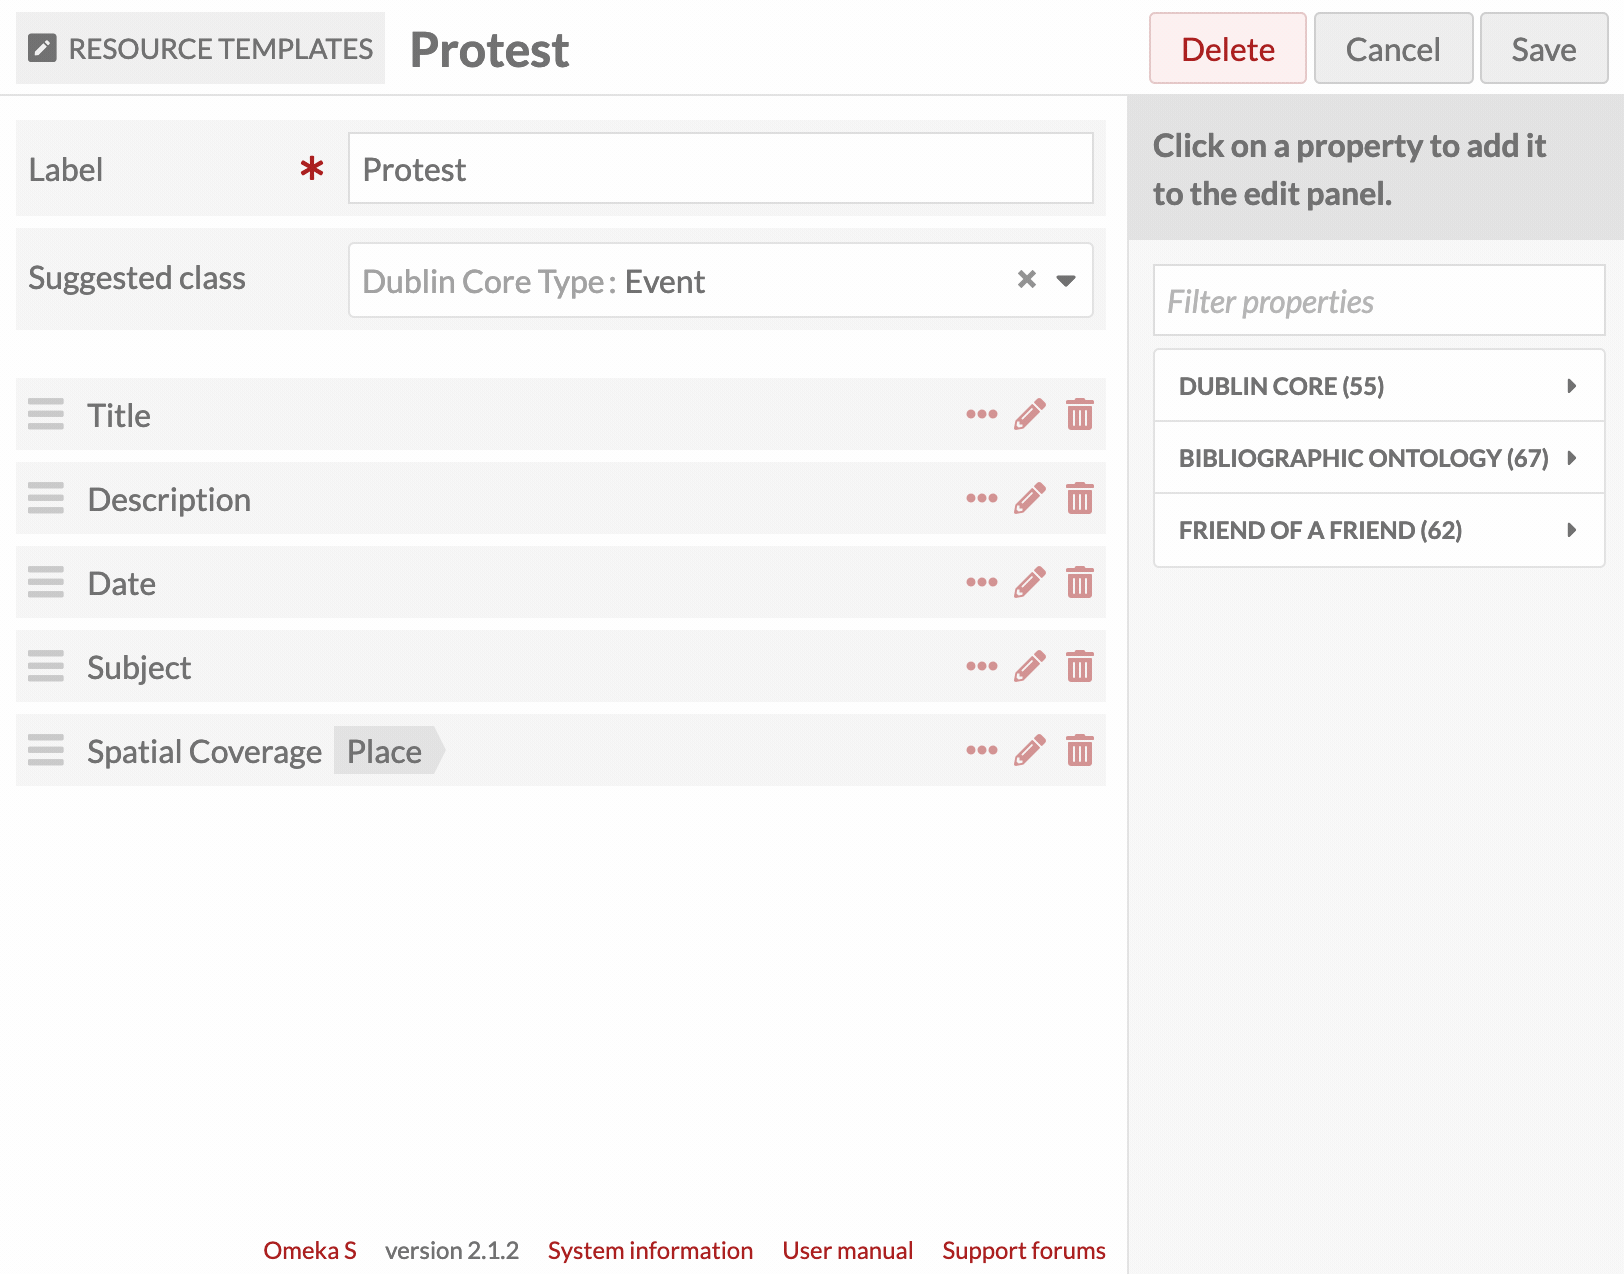Screen dimensions: 1624x1274
Task: Click the Date row drag handle
Action: point(46,582)
